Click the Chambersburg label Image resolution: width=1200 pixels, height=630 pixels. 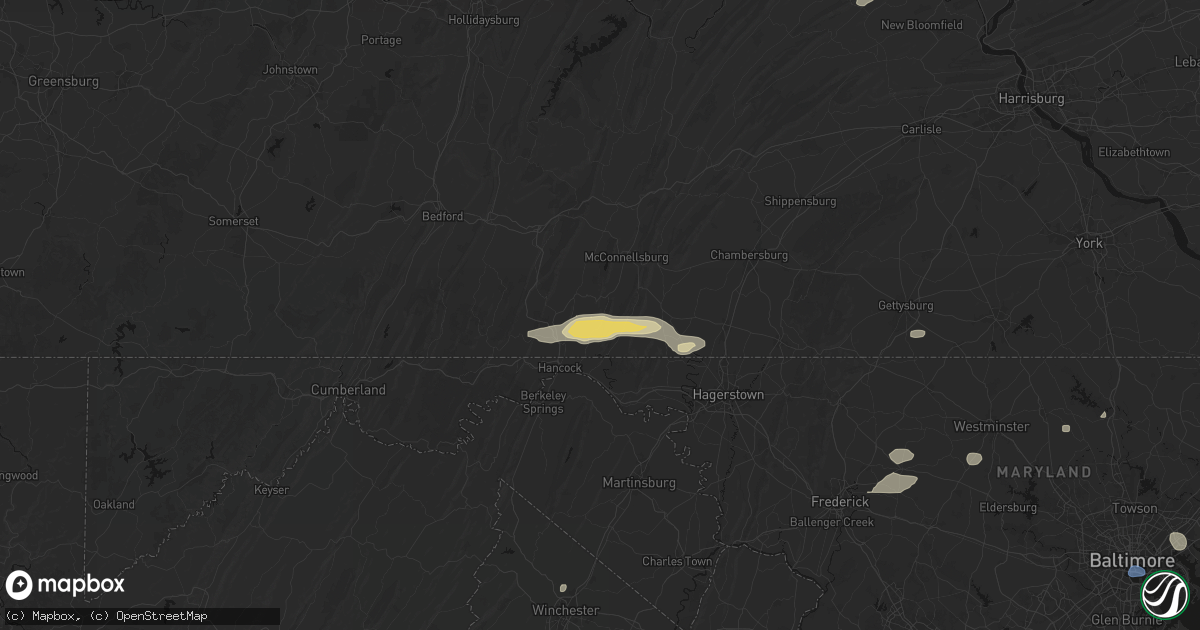749,255
